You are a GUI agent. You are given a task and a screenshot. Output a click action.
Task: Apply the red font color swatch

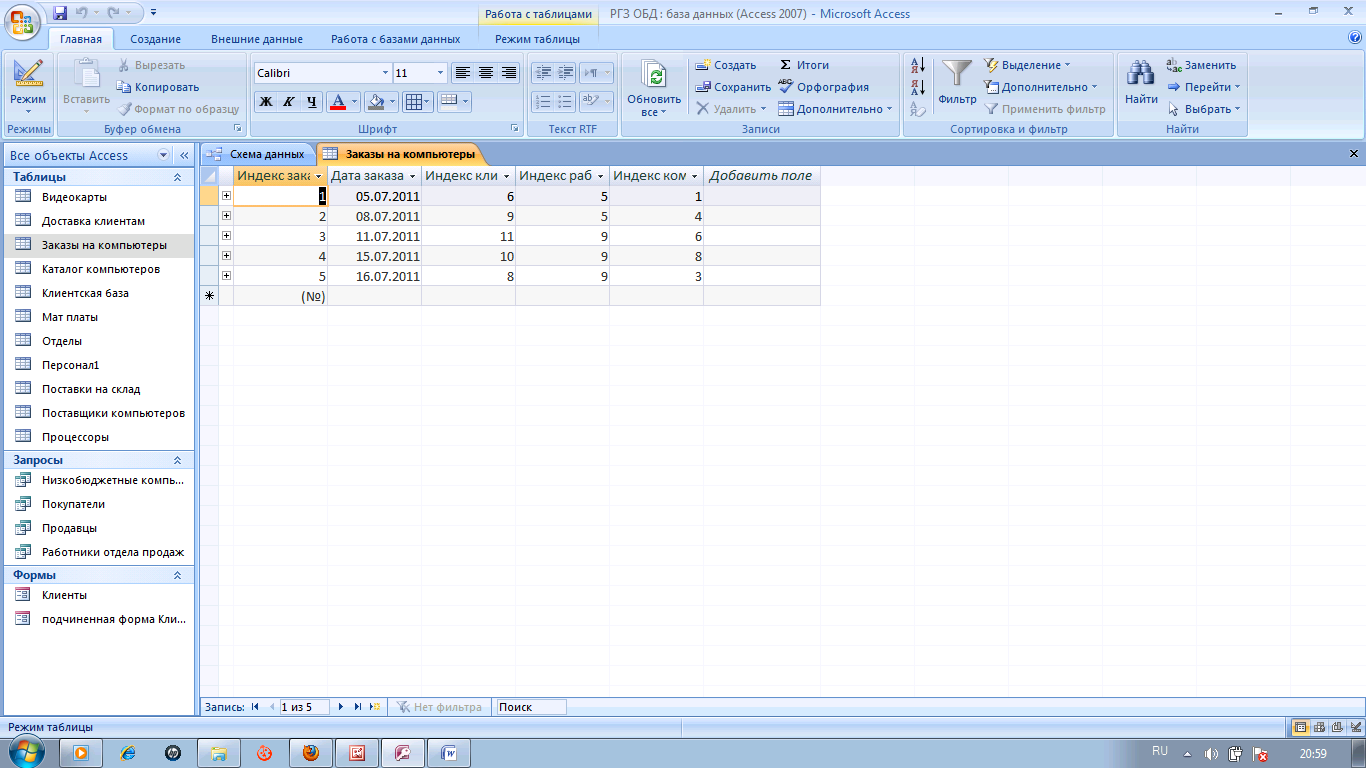tap(338, 102)
